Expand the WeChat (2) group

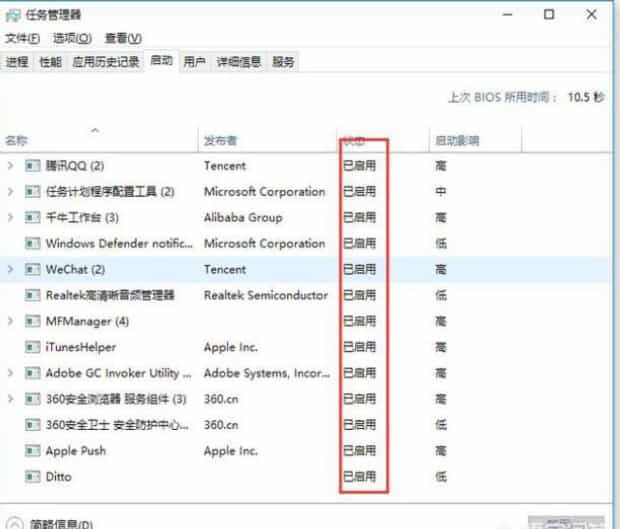[11, 270]
